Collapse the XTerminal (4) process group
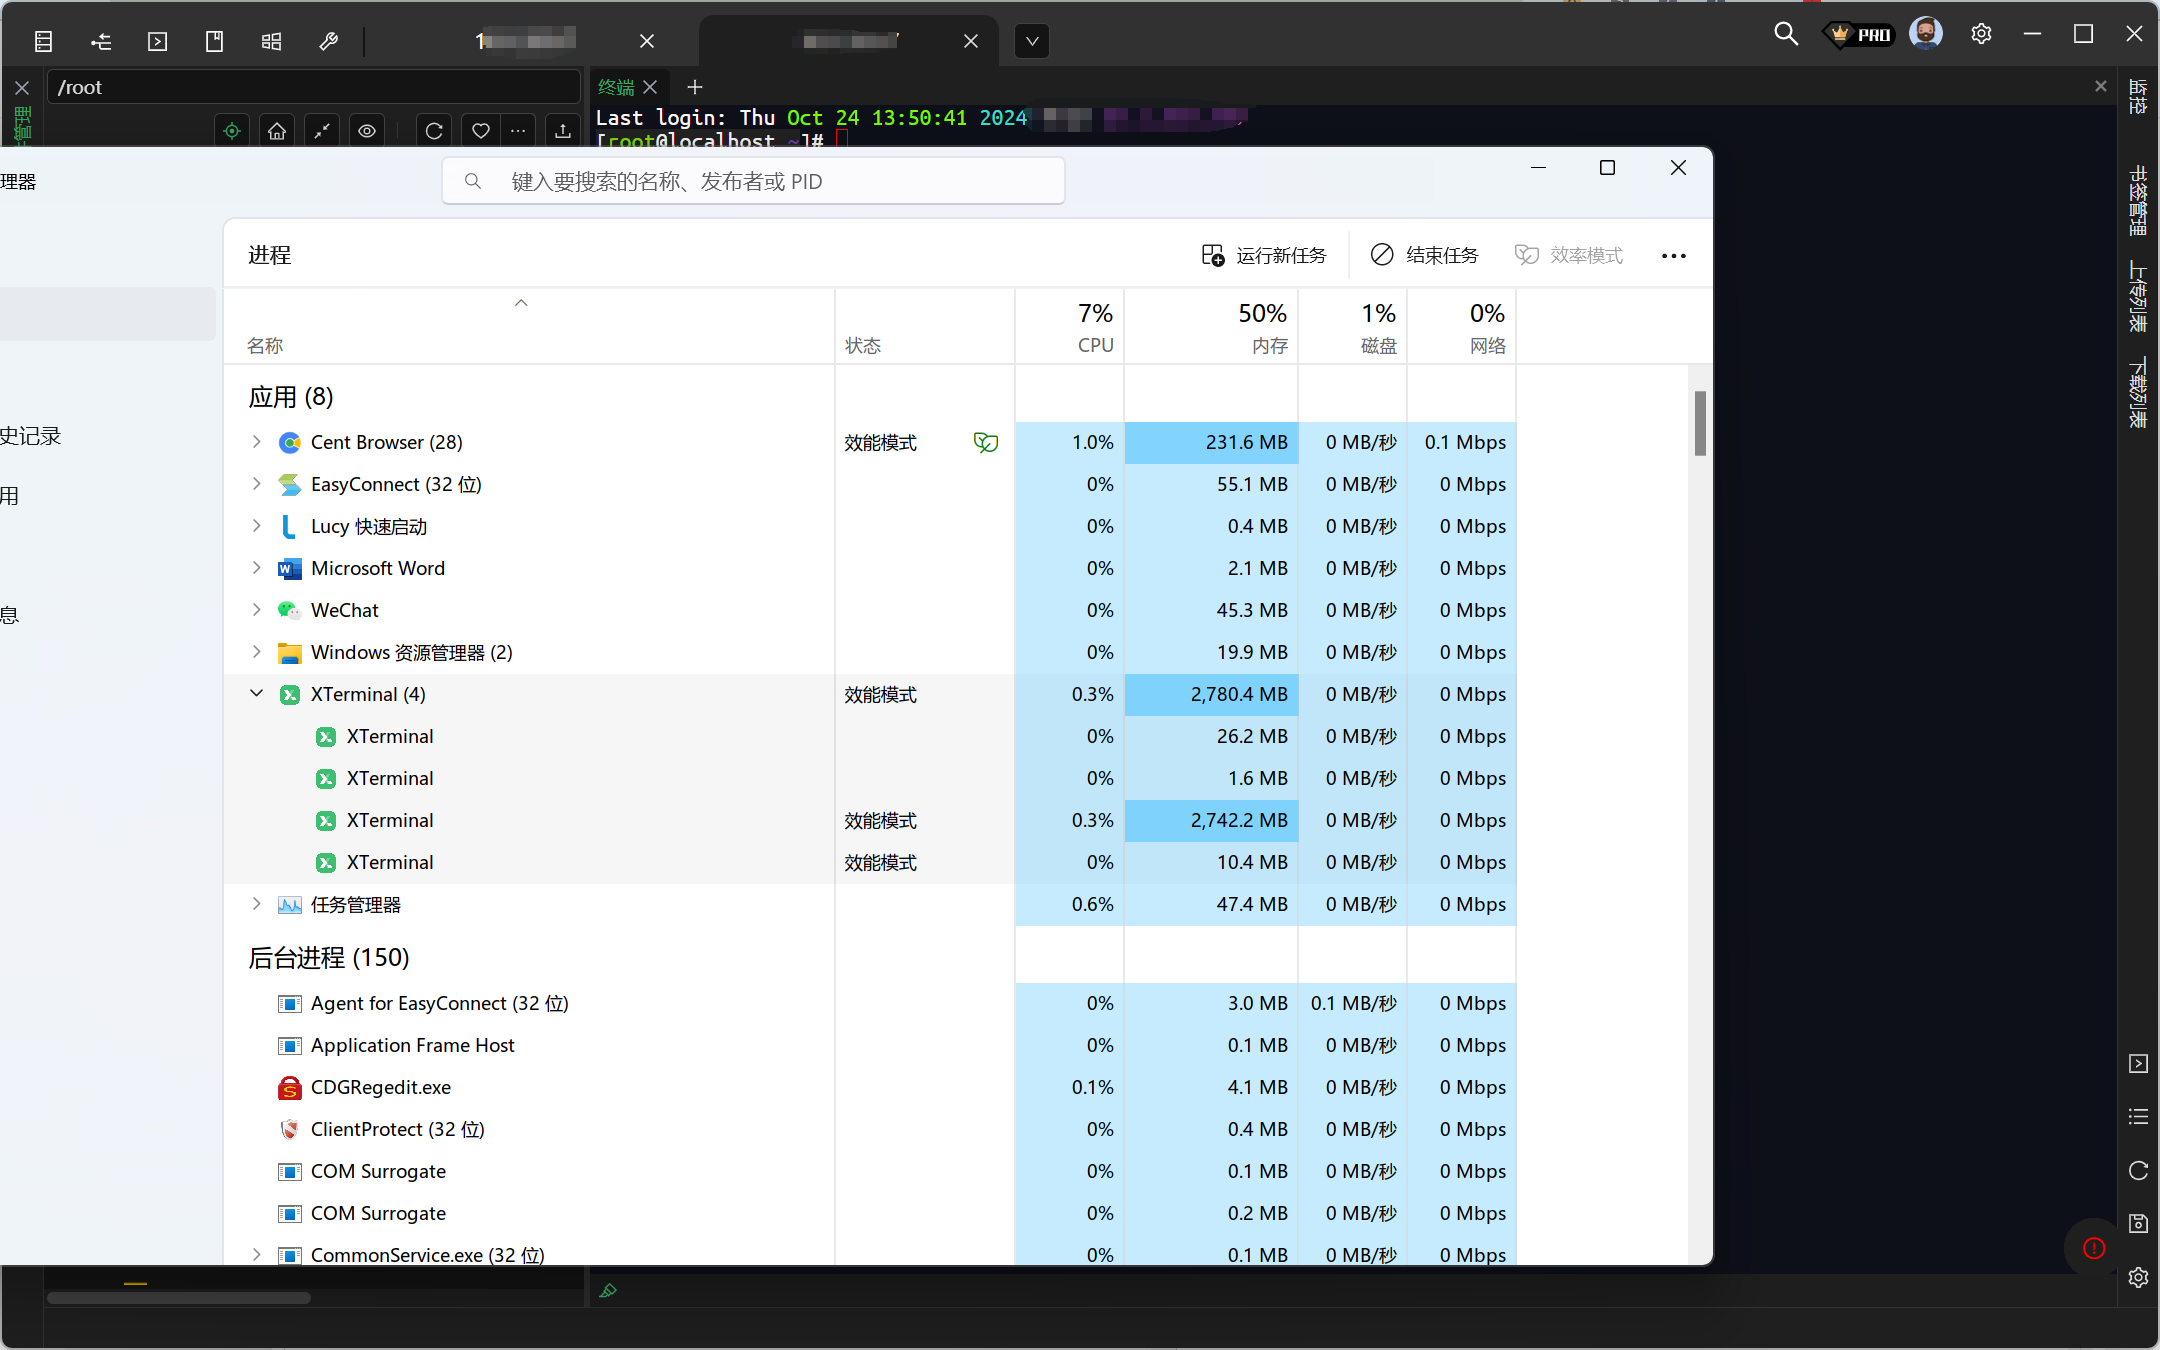The image size is (2160, 1350). [257, 693]
